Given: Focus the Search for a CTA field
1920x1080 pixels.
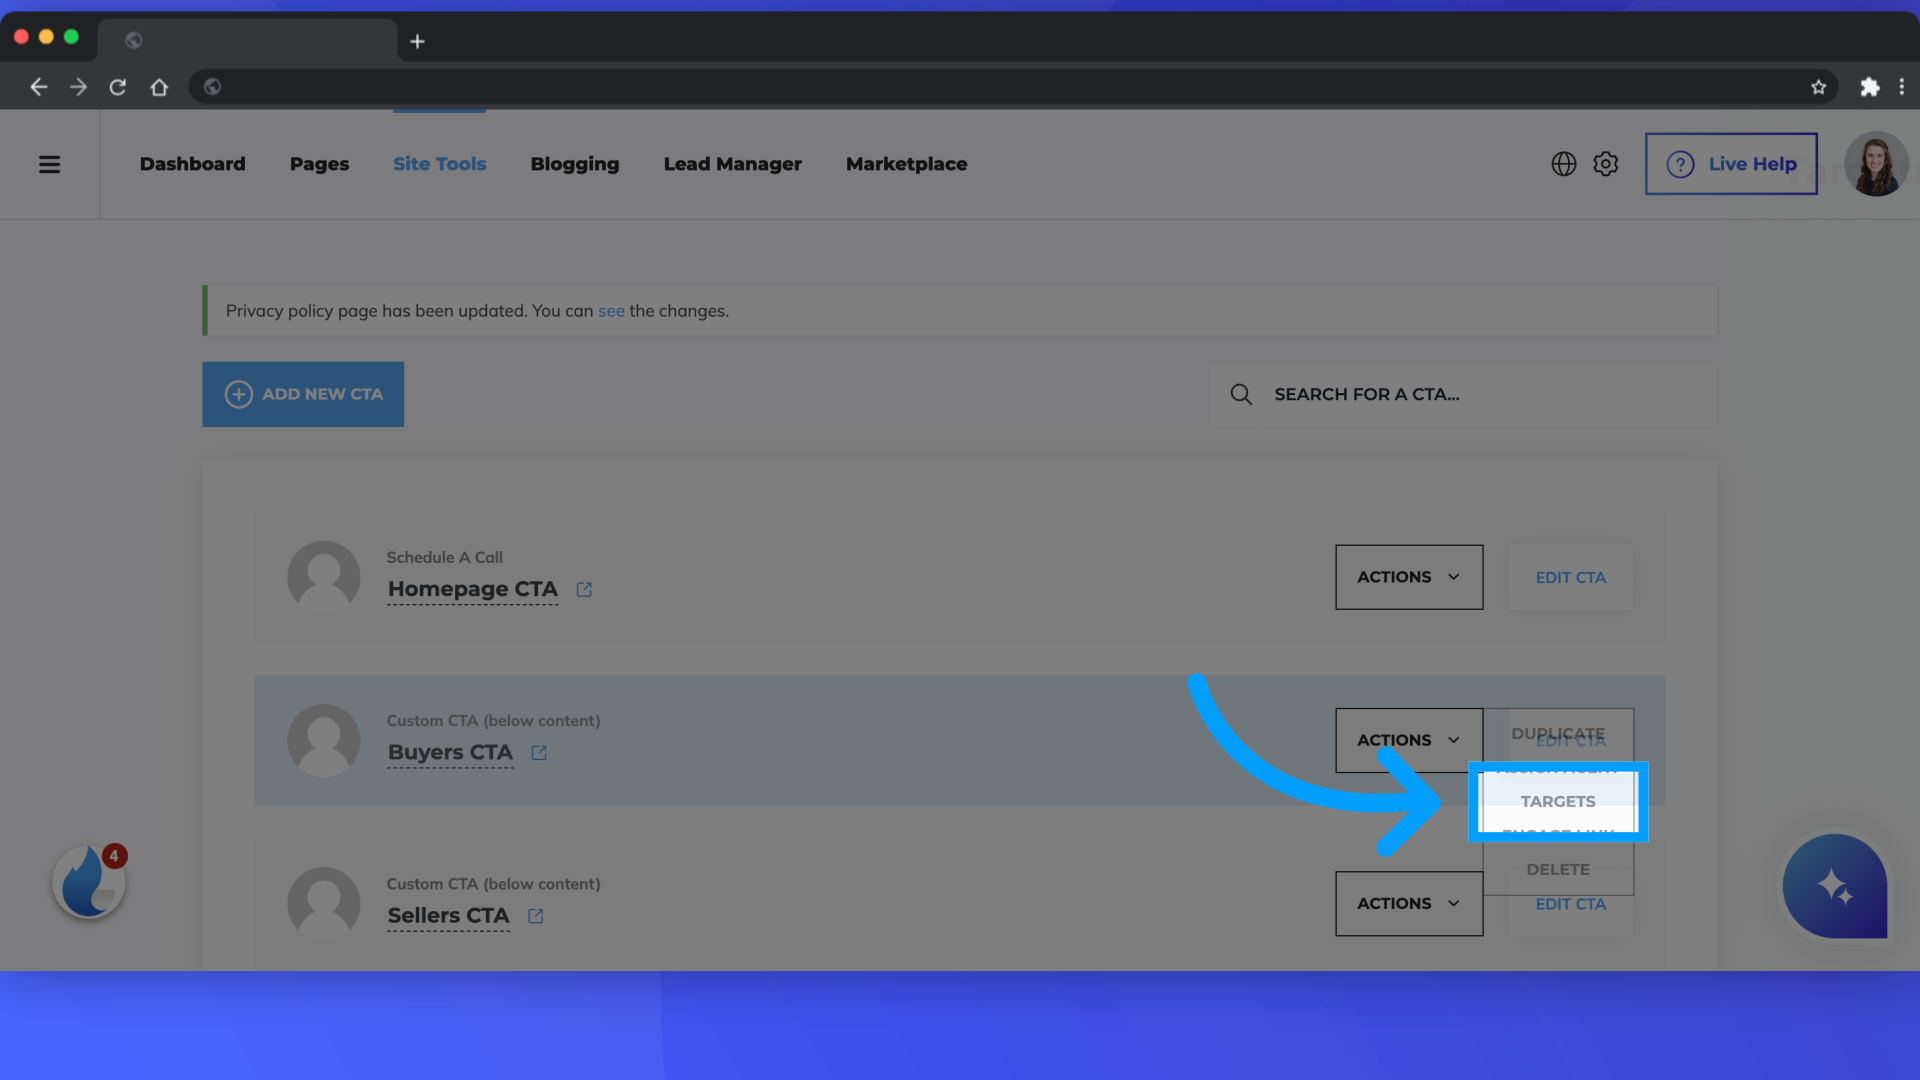Looking at the screenshot, I should click(x=1462, y=394).
